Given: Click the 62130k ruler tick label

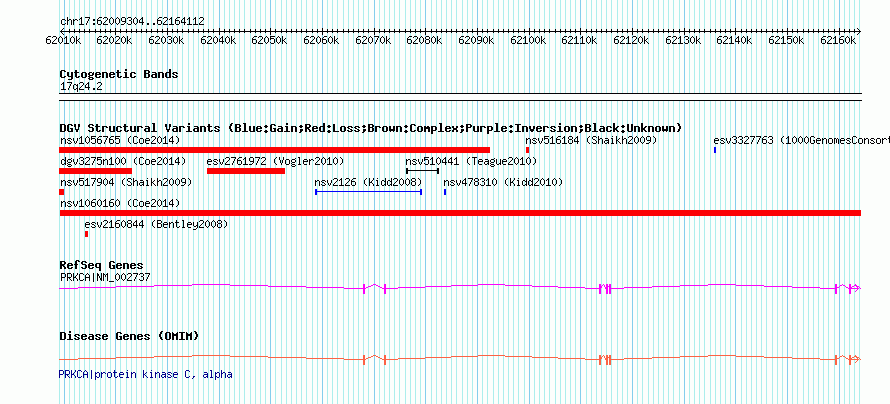Looking at the screenshot, I should pos(683,40).
